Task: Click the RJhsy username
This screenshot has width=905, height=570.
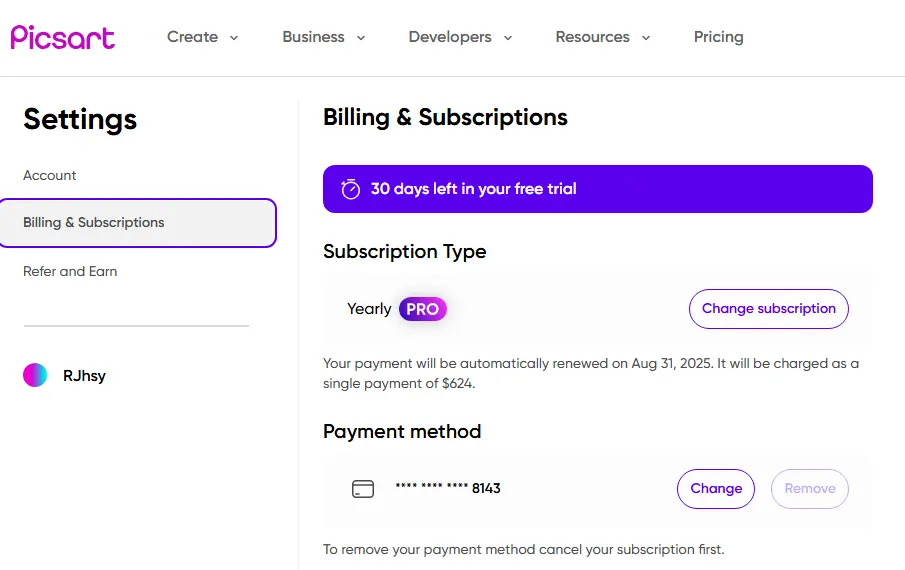Action: pyautogui.click(x=84, y=376)
